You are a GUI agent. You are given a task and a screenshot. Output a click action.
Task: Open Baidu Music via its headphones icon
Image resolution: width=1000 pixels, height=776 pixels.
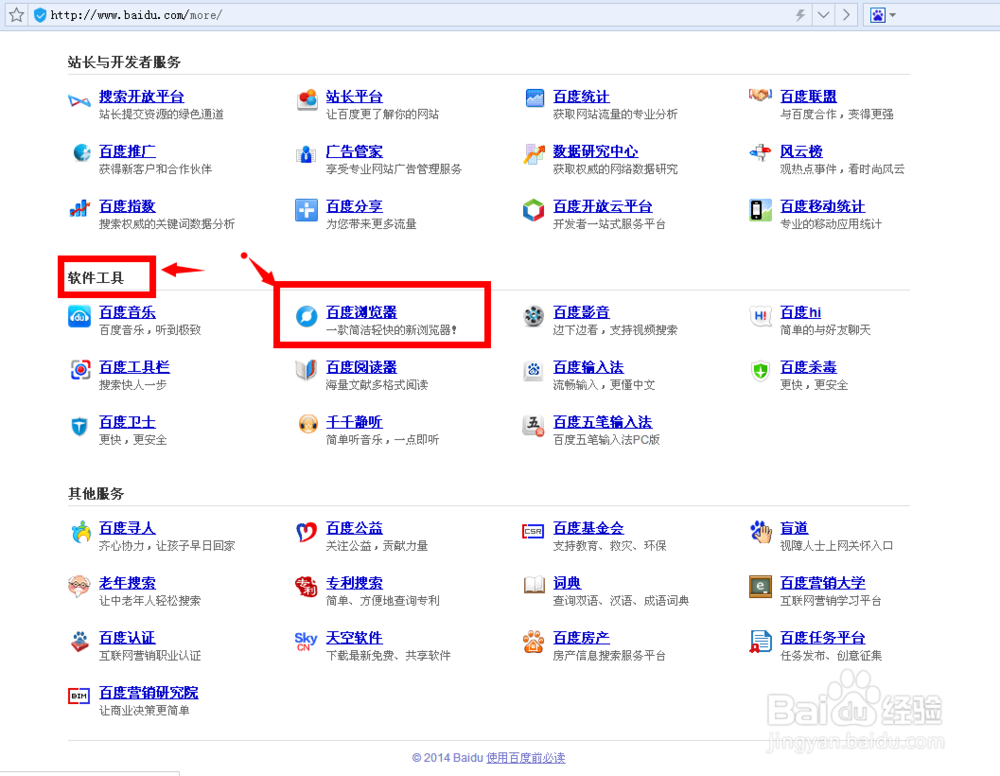pos(80,317)
